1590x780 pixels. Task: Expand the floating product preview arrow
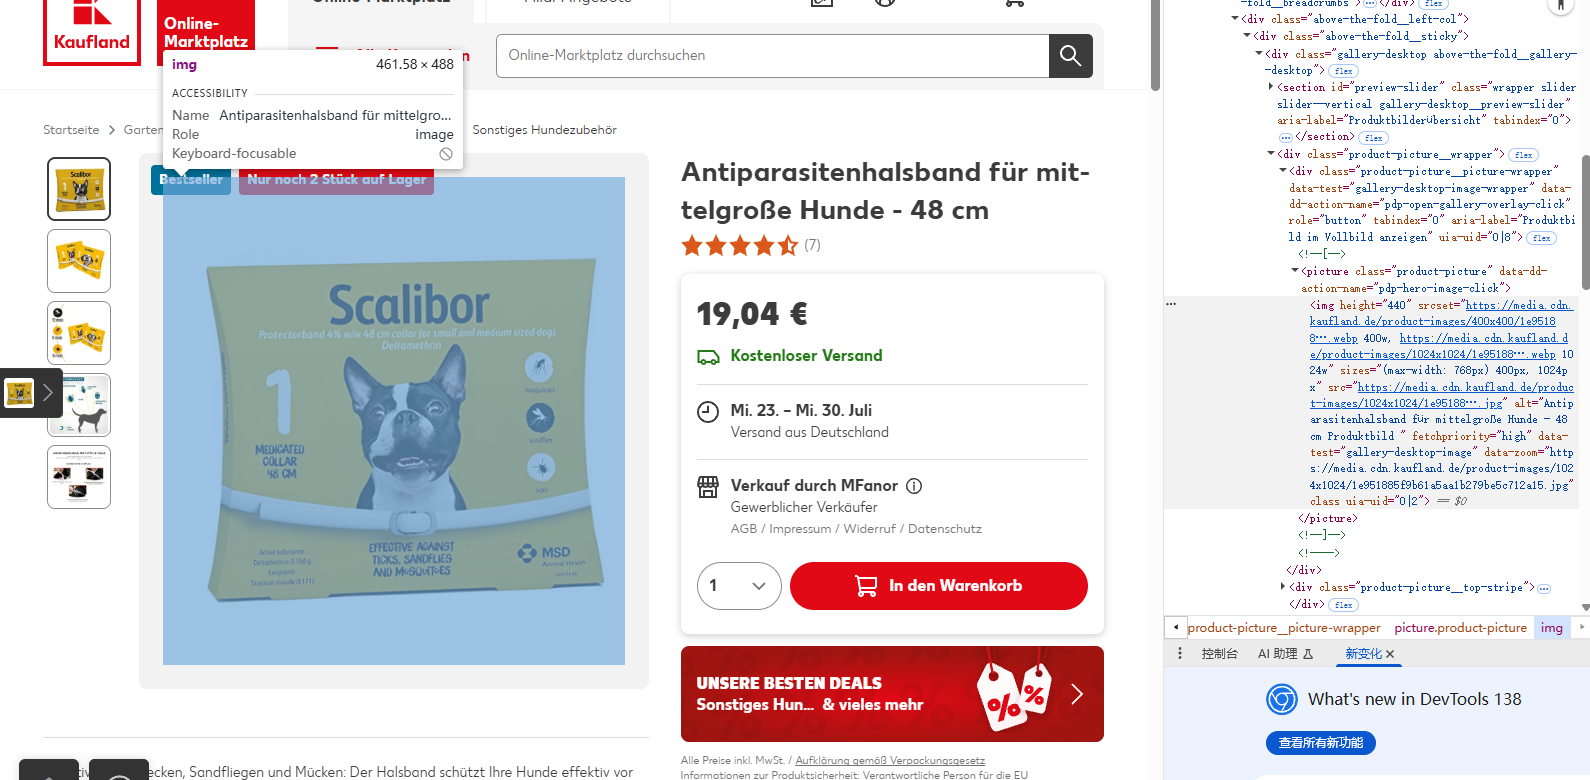tap(47, 393)
